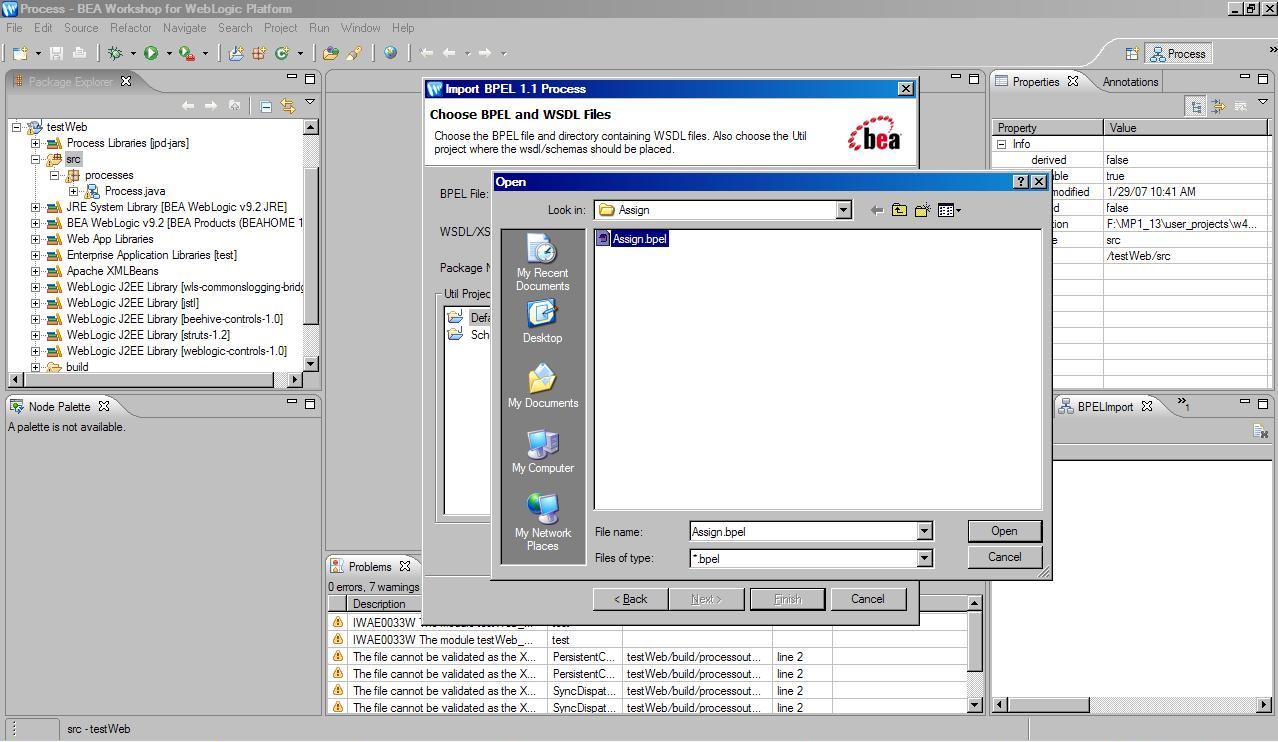This screenshot has width=1278, height=742.
Task: Select the Problems tab
Action: point(370,566)
